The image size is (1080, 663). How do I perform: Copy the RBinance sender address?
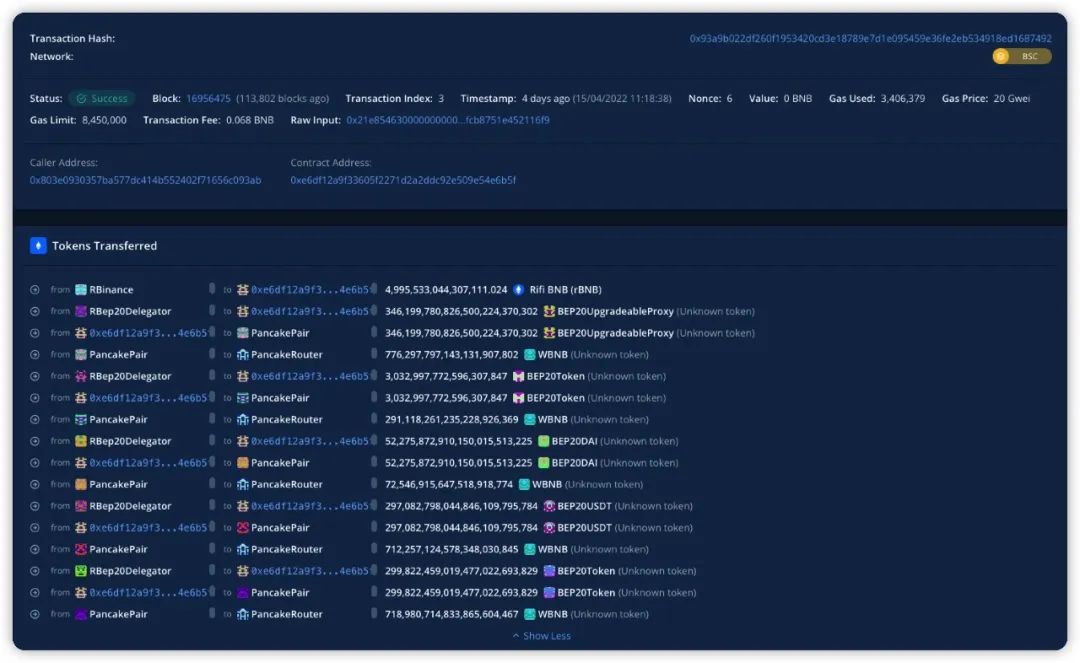pos(212,289)
